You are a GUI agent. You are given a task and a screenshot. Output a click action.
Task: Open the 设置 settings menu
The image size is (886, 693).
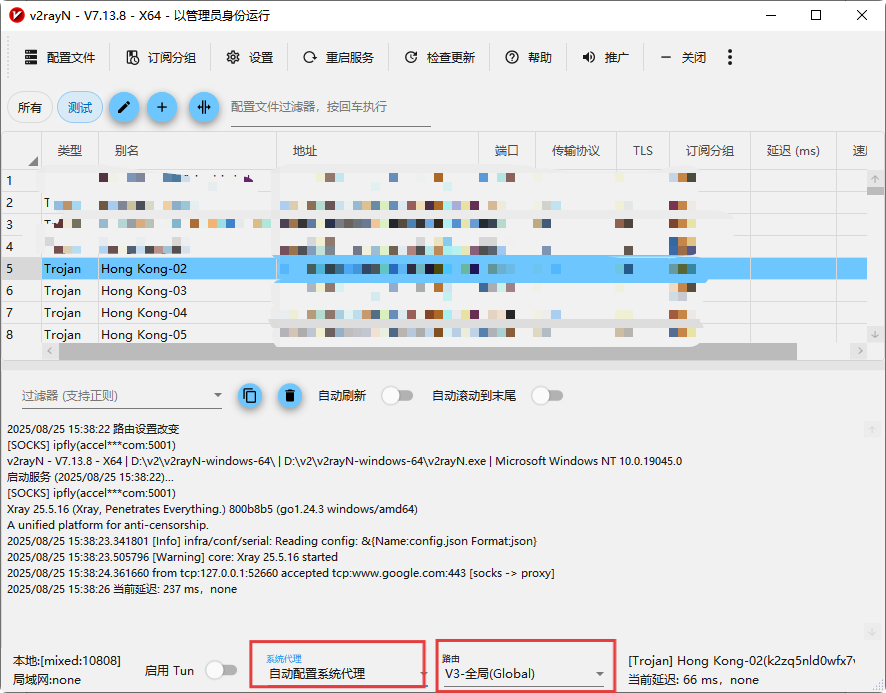(x=249, y=58)
